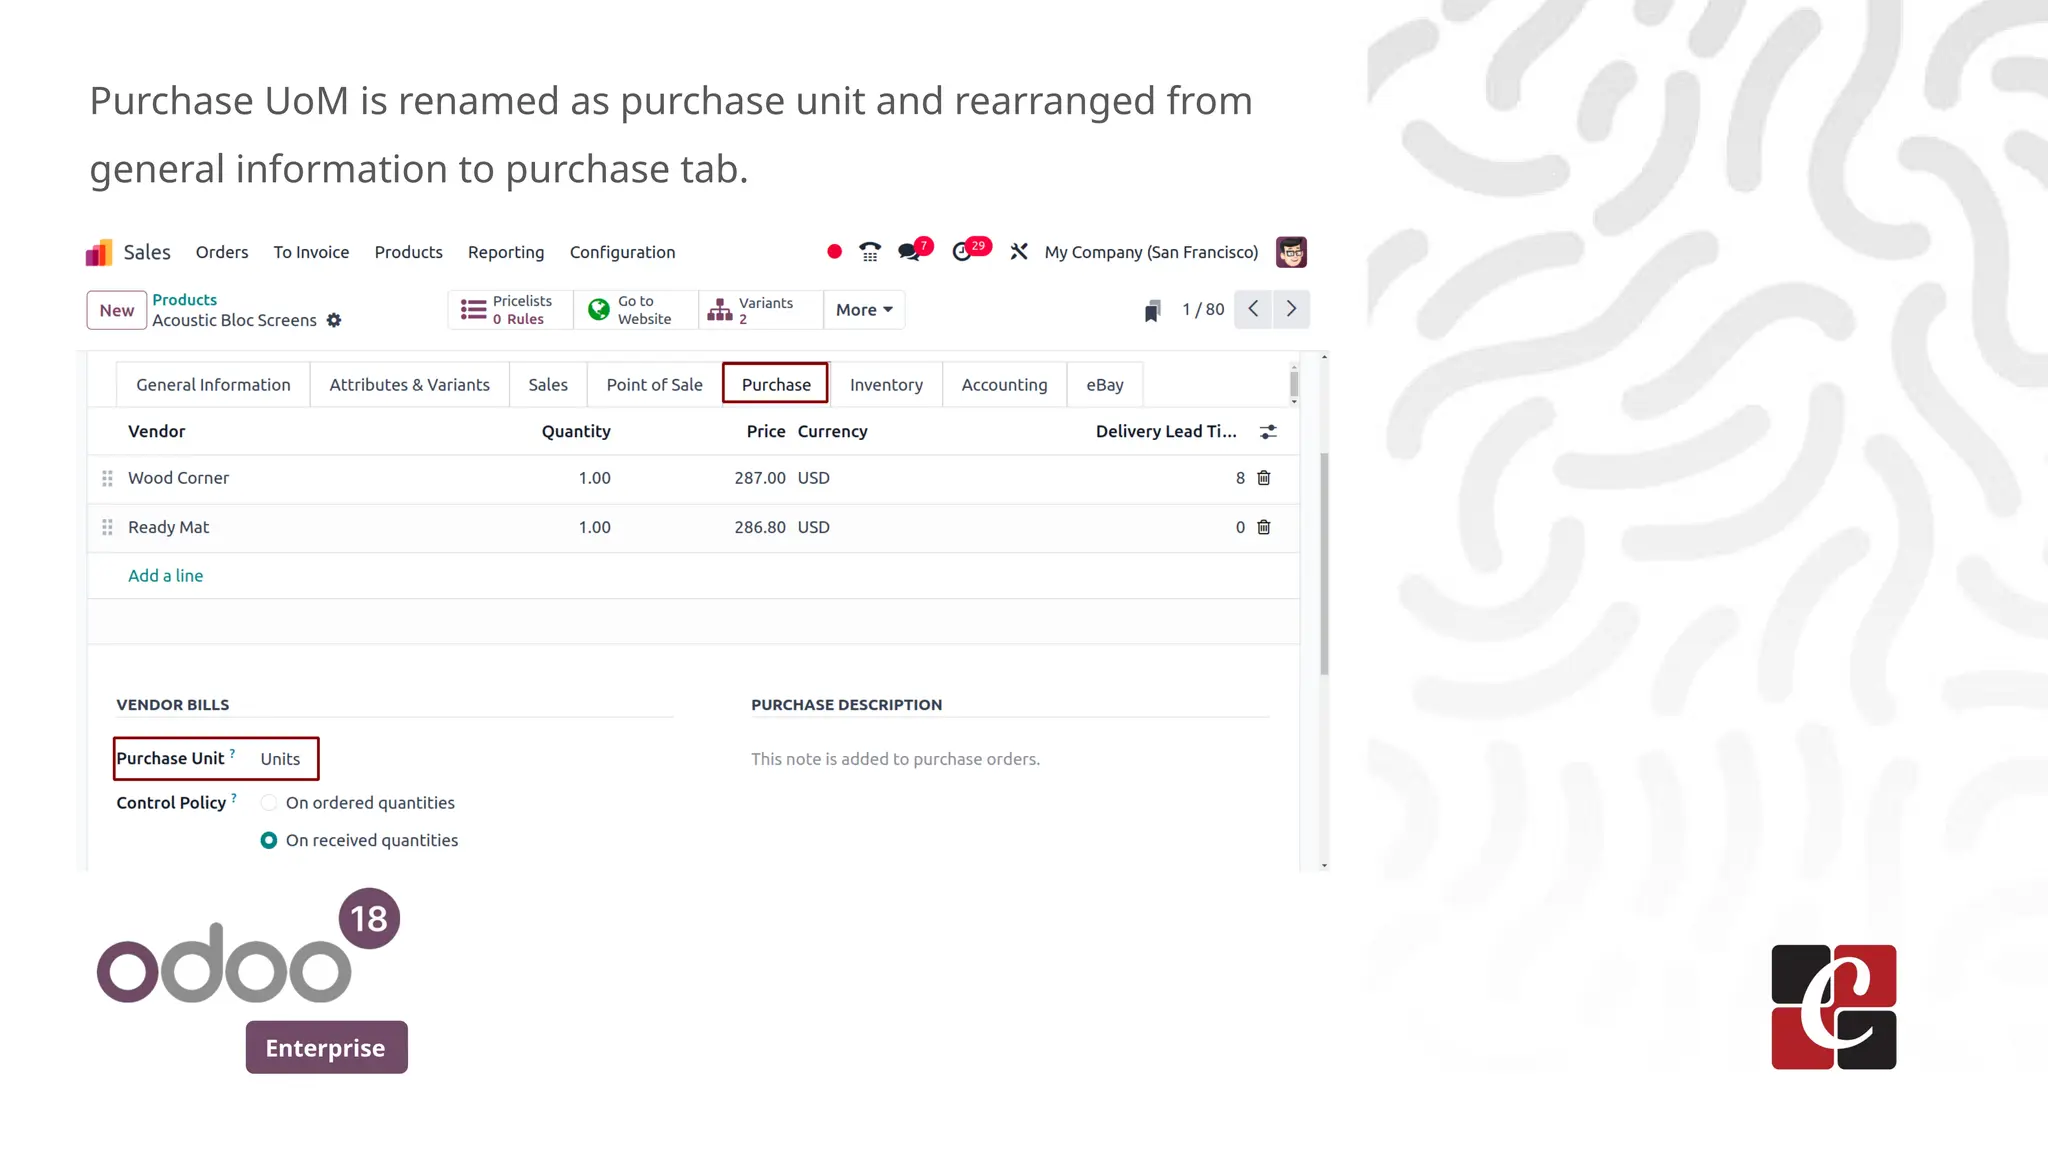Click the Wood Corner vendor name
This screenshot has height=1152, width=2048.
(178, 478)
